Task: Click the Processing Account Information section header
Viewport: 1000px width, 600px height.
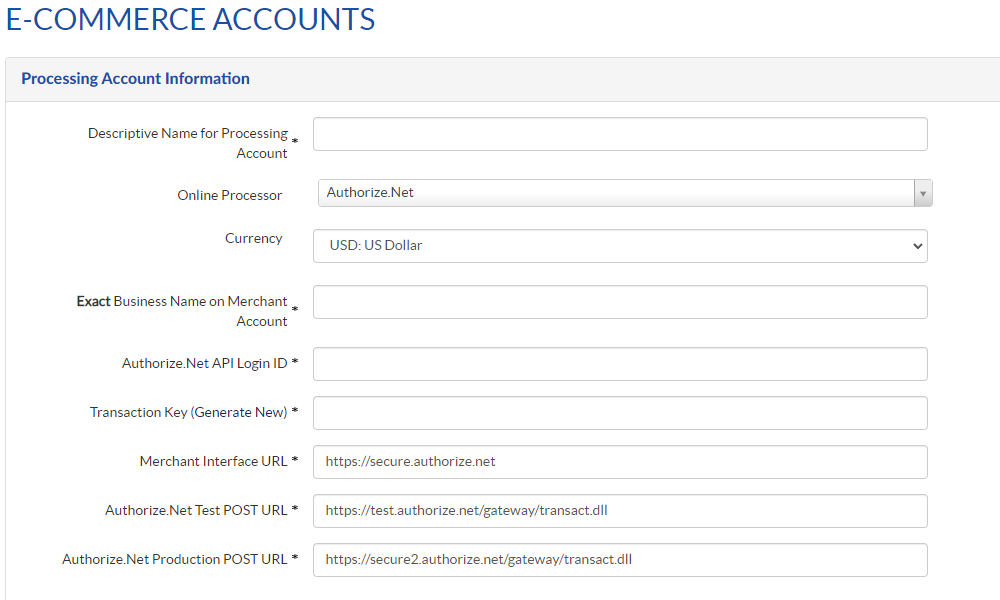Action: click(135, 78)
